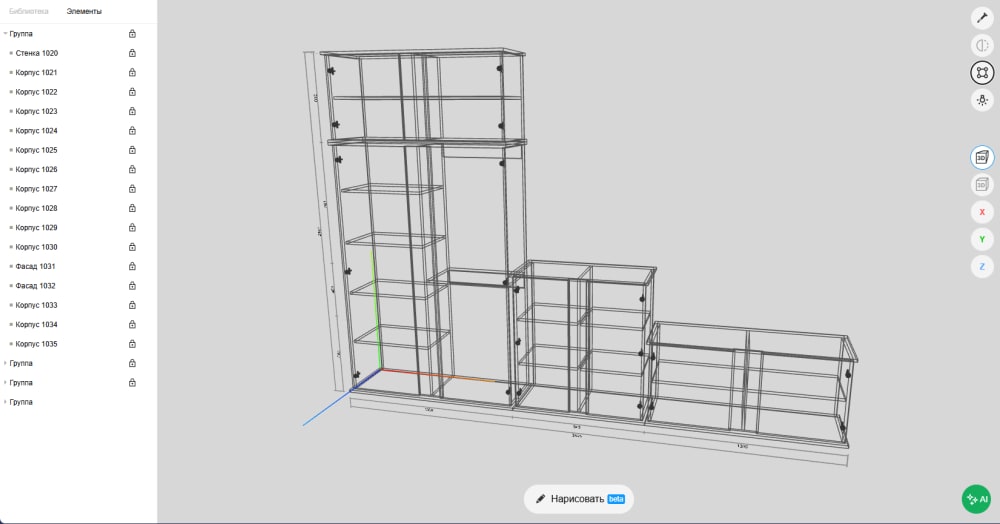Switch to the Элементы tab
The width and height of the screenshot is (1000, 524).
[x=84, y=11]
